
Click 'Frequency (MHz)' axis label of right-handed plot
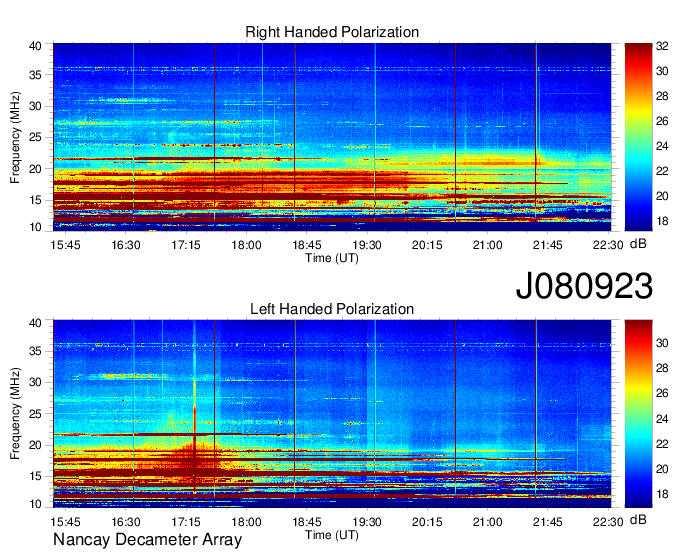click(x=15, y=137)
